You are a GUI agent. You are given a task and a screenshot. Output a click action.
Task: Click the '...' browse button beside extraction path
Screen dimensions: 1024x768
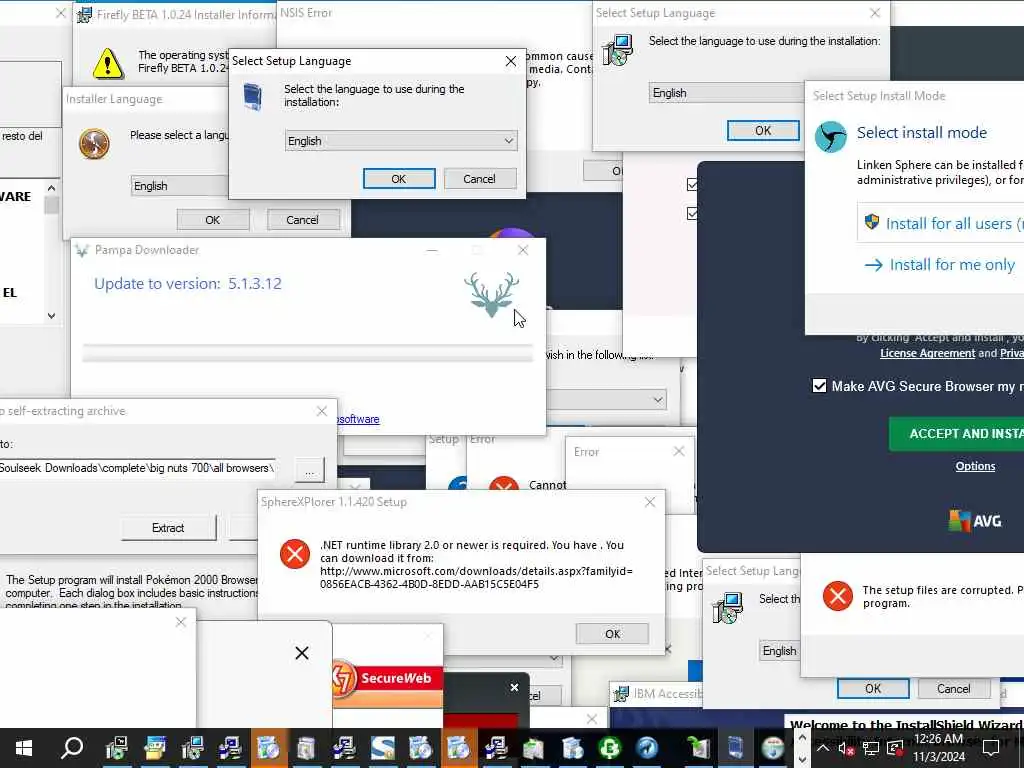(x=310, y=470)
